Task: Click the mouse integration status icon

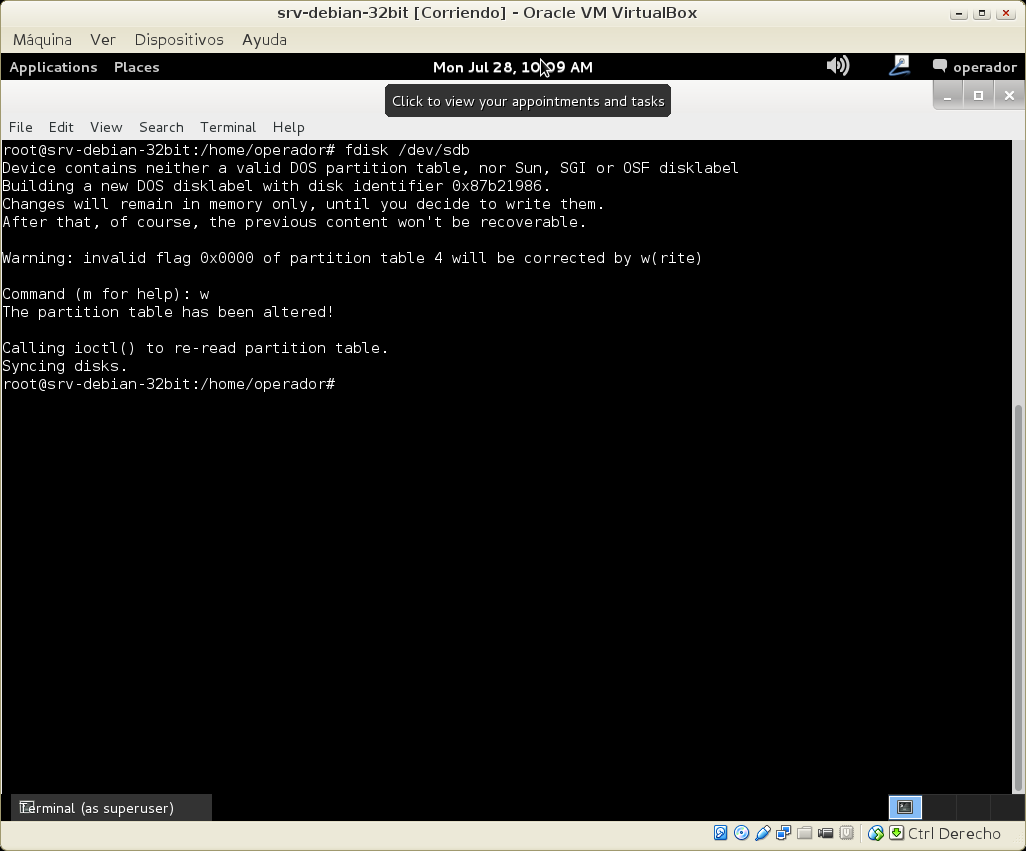Action: [876, 833]
